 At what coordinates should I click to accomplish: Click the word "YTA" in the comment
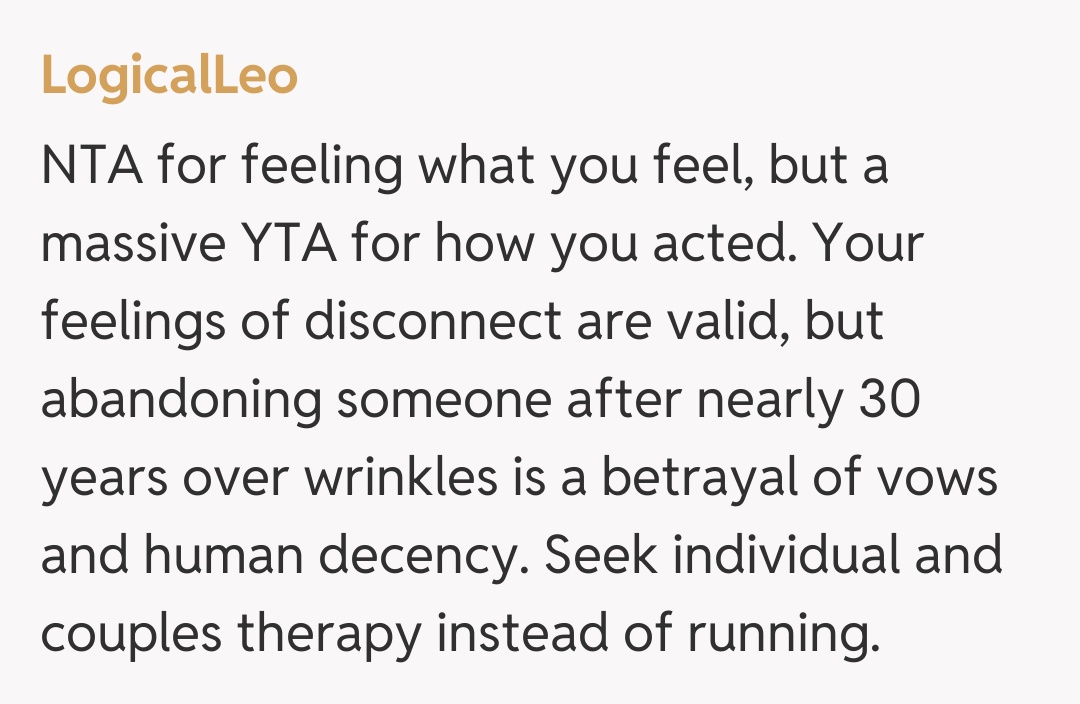click(x=275, y=245)
